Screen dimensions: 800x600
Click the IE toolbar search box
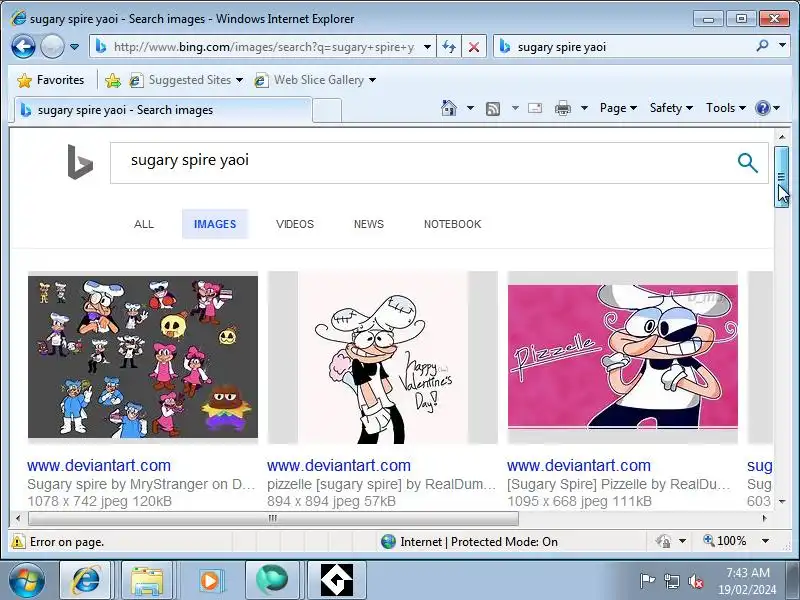tap(633, 47)
